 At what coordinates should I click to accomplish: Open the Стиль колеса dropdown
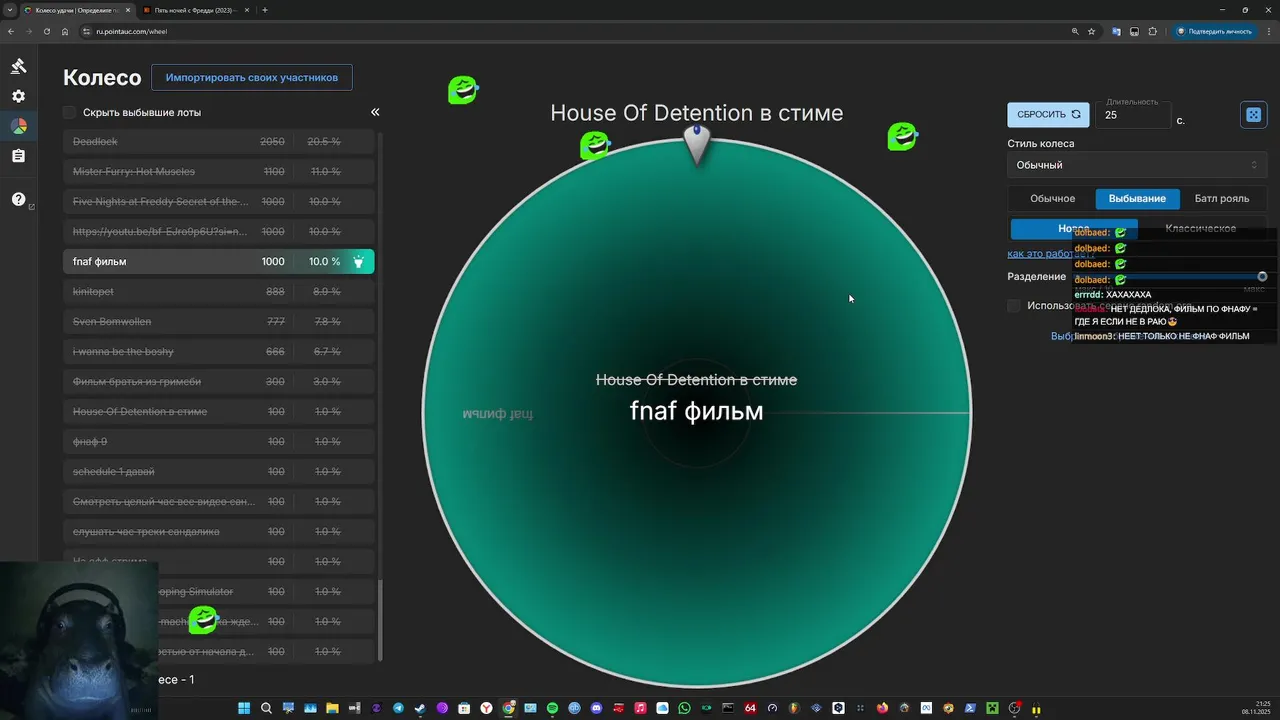click(1137, 165)
